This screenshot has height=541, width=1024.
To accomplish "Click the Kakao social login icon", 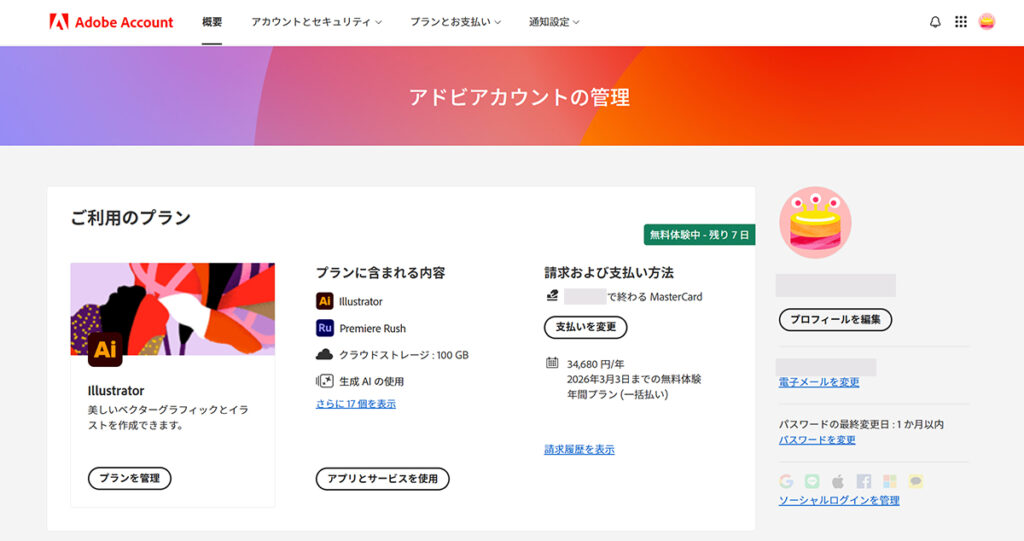I will point(916,482).
